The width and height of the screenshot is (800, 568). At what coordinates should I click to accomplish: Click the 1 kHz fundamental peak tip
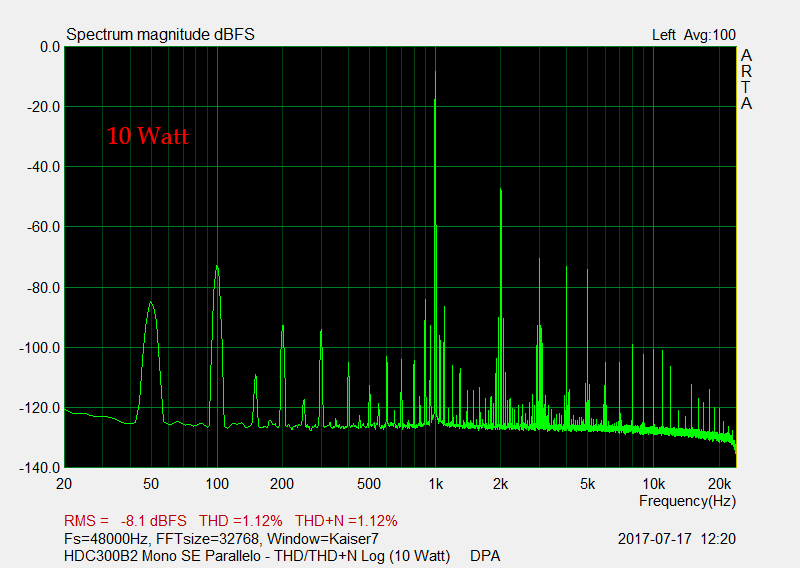coord(435,72)
